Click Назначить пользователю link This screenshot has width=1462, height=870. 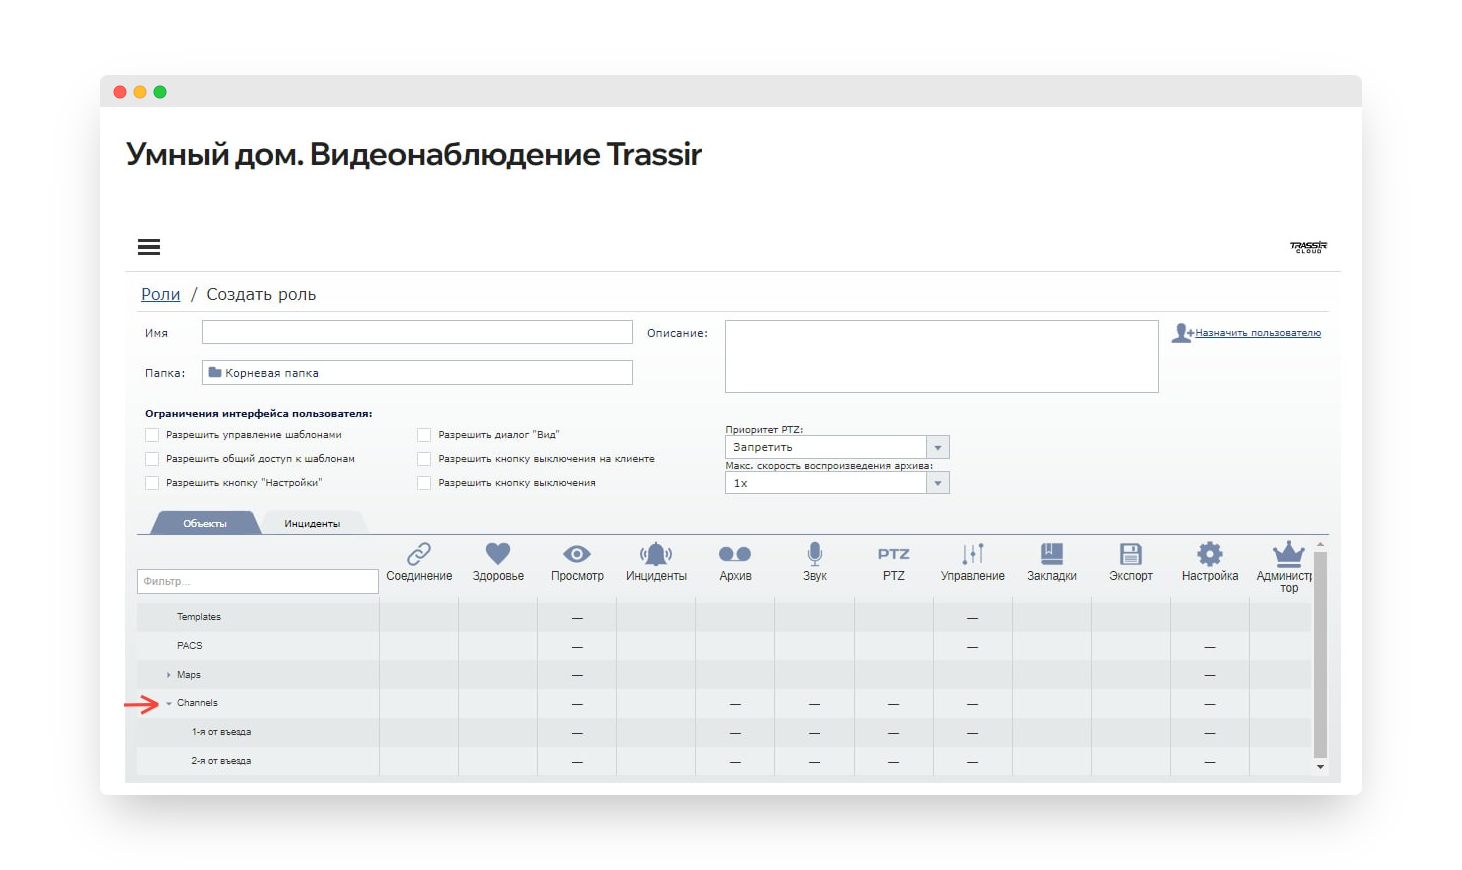pos(1258,333)
